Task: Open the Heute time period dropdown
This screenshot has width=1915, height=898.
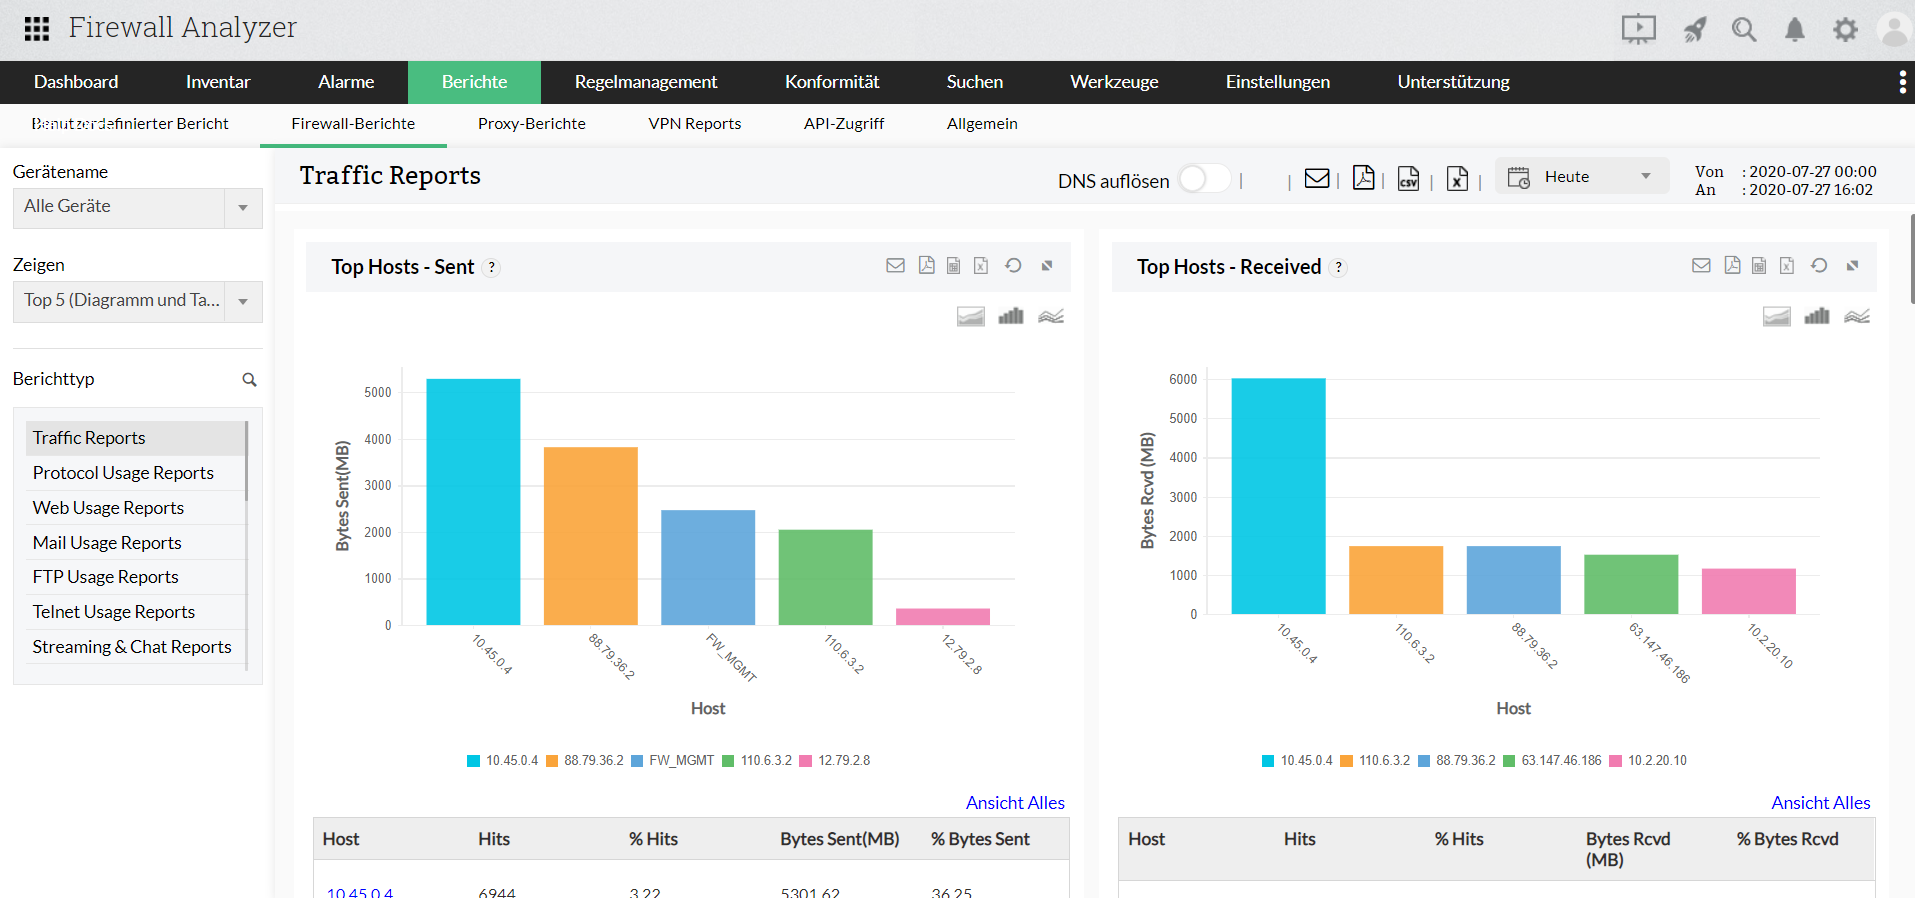Action: pyautogui.click(x=1581, y=177)
